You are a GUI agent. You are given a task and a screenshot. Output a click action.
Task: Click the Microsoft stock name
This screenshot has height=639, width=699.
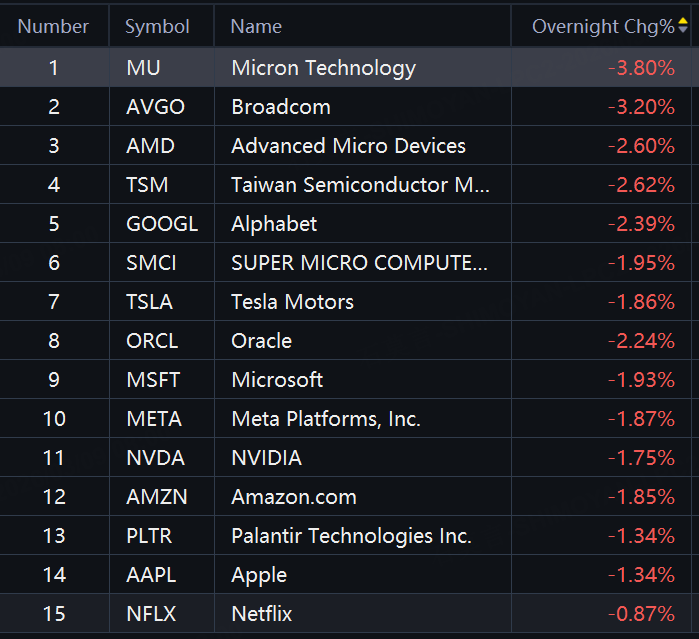[277, 380]
